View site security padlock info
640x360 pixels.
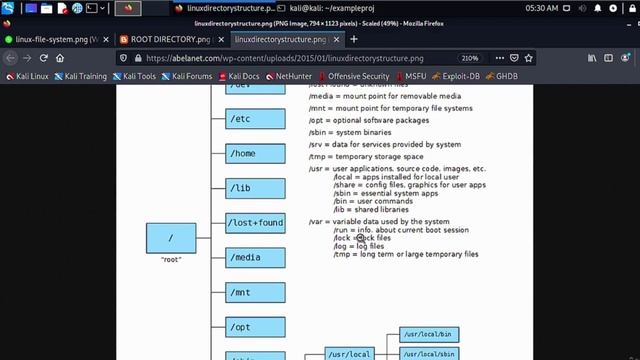click(x=138, y=58)
